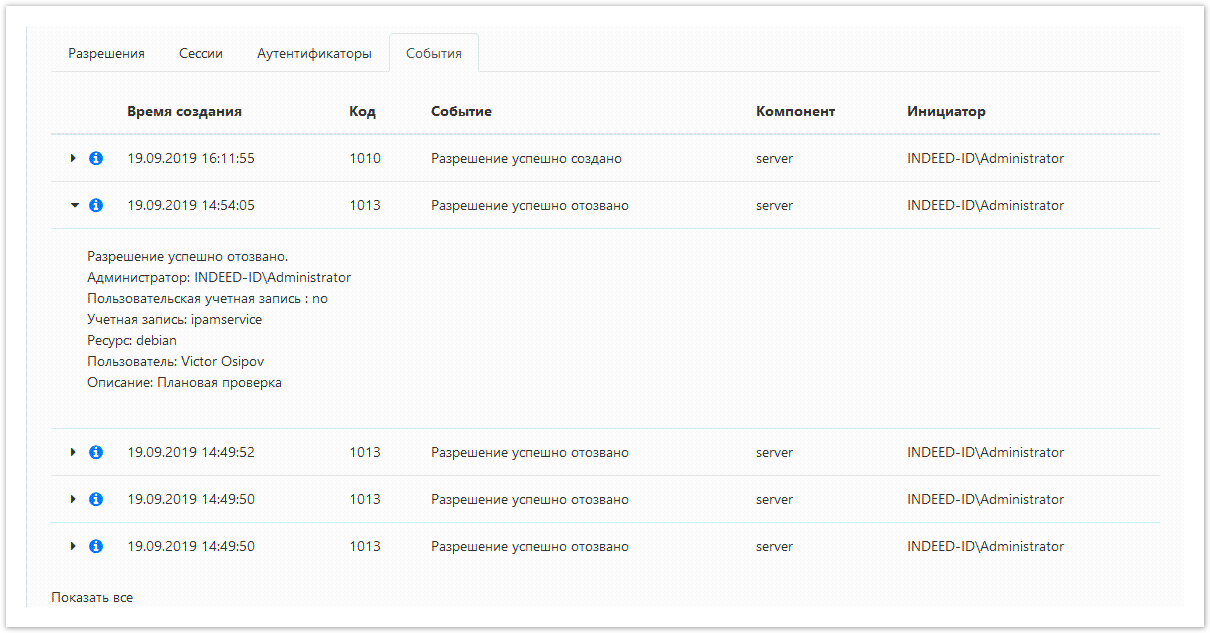This screenshot has width=1210, height=633.
Task: Expand the second-to-last event row arrow
Action: click(73, 499)
